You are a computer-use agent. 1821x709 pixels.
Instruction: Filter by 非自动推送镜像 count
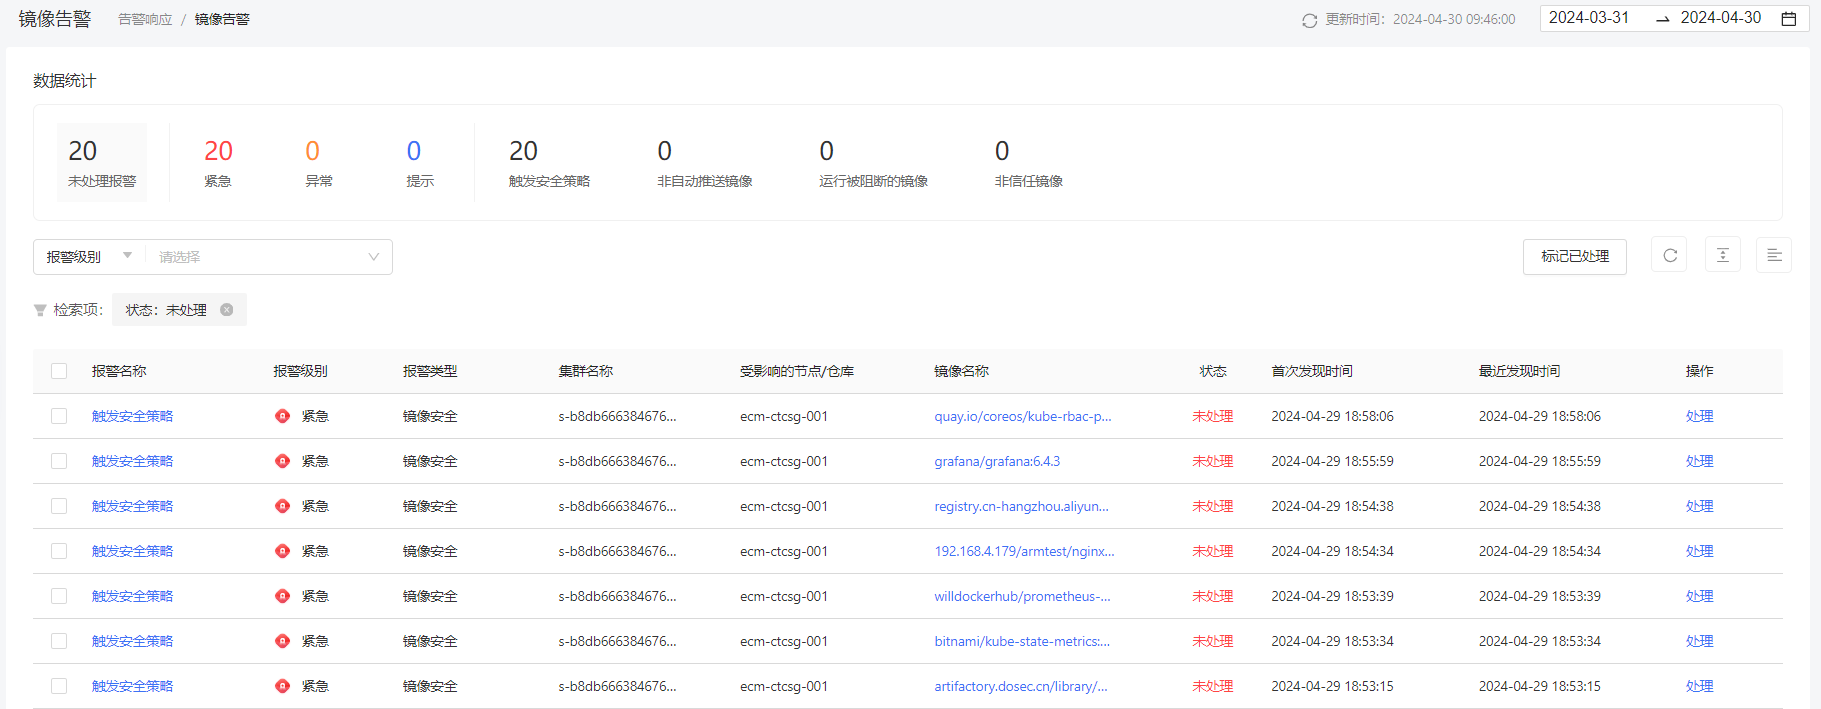(704, 163)
